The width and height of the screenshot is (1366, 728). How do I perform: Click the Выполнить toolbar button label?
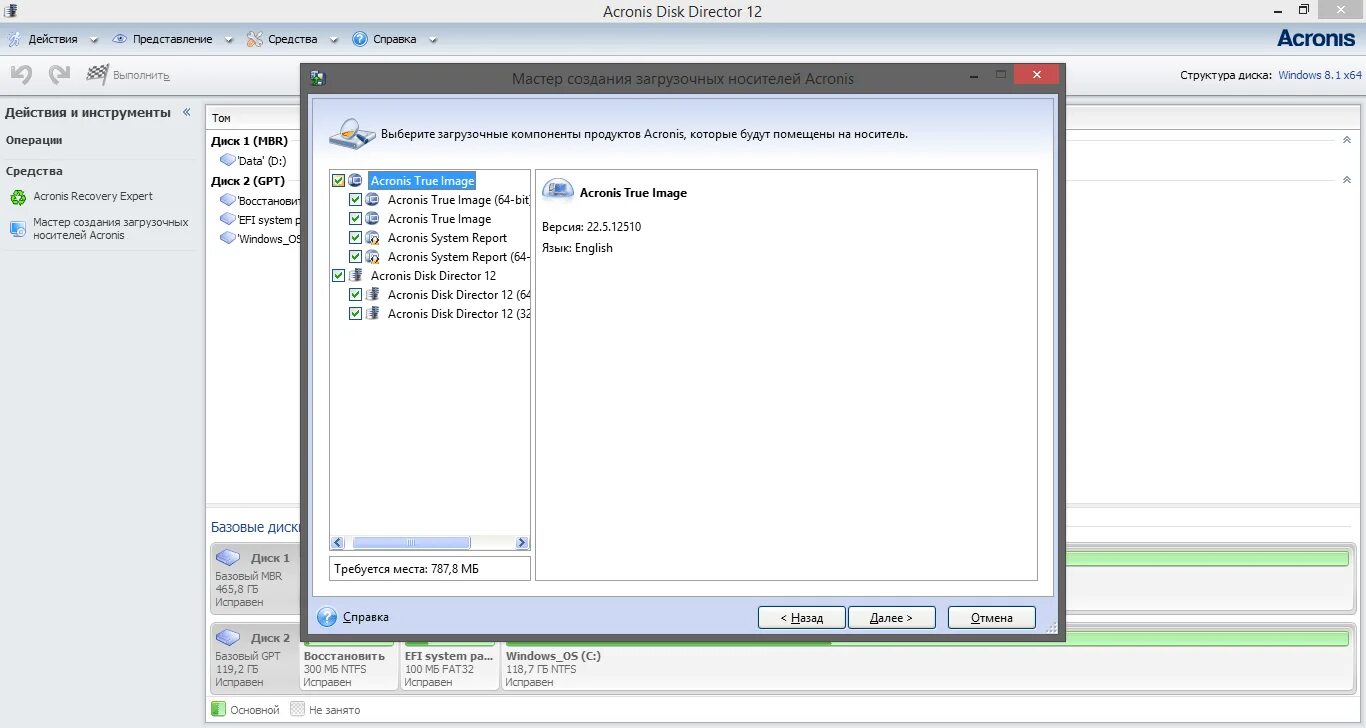[x=141, y=75]
